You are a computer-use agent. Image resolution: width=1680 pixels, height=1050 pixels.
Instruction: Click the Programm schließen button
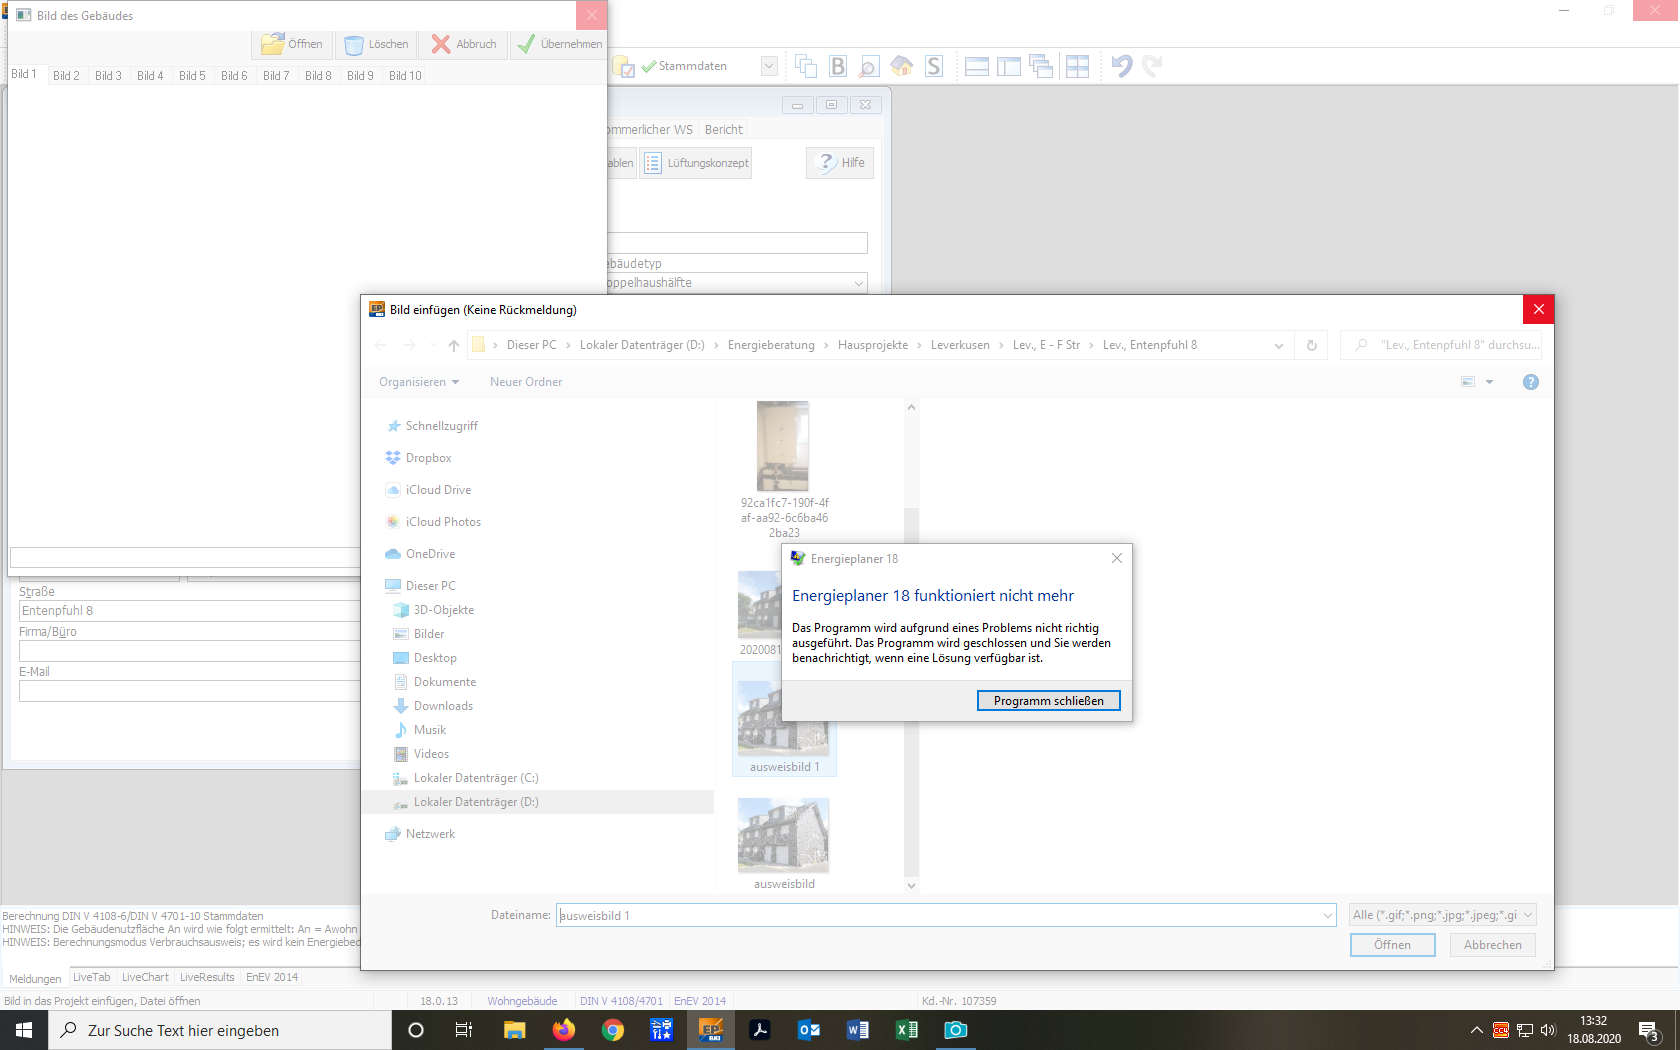click(x=1048, y=701)
